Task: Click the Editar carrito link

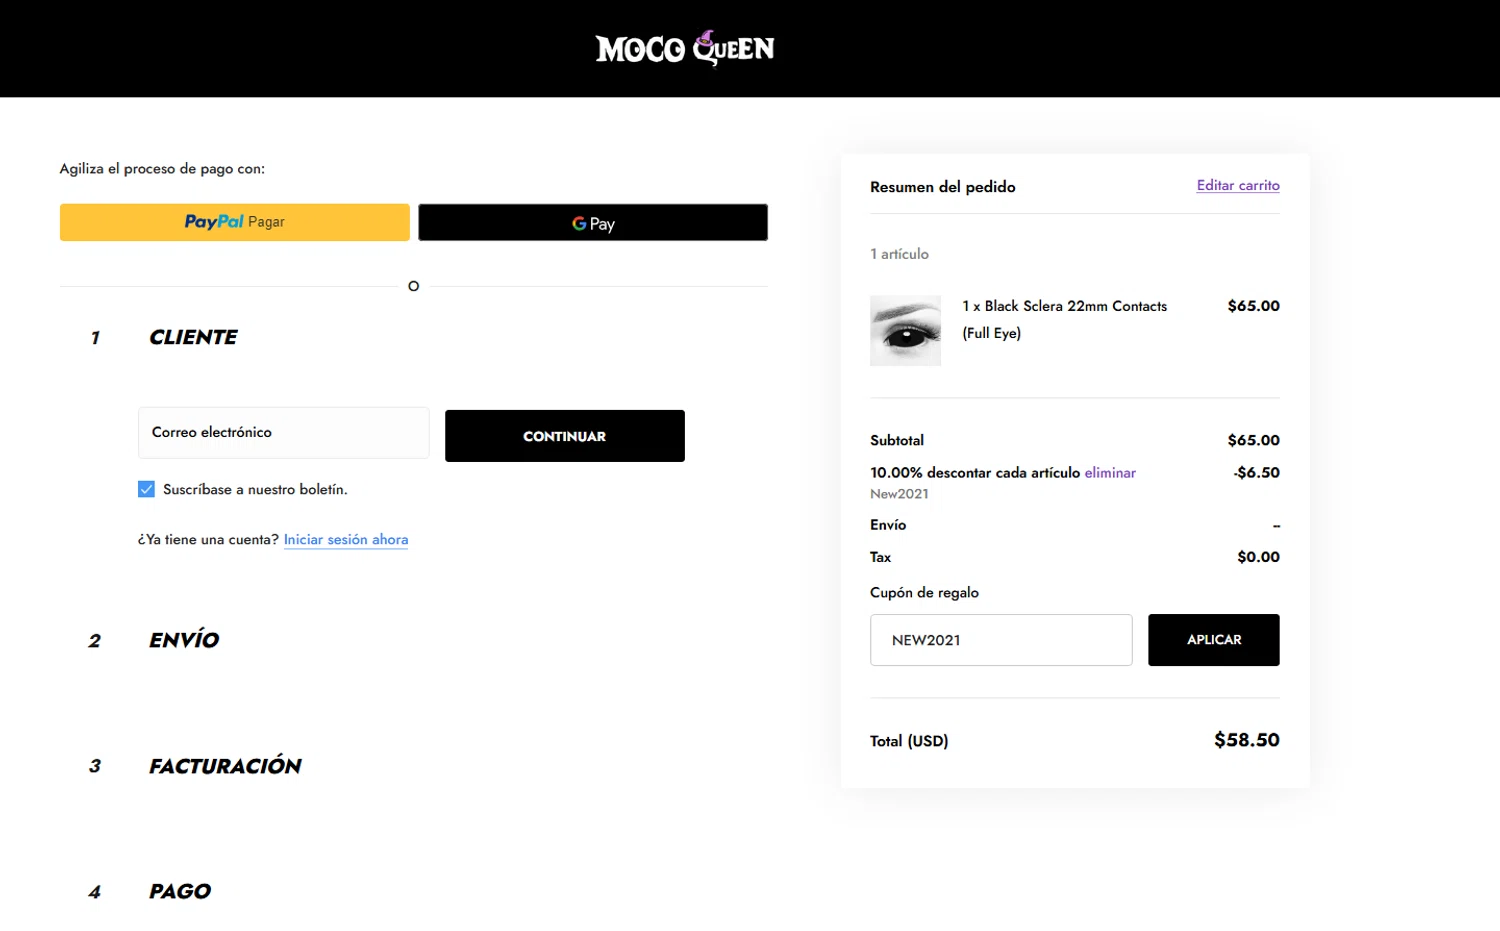Action: click(x=1238, y=186)
